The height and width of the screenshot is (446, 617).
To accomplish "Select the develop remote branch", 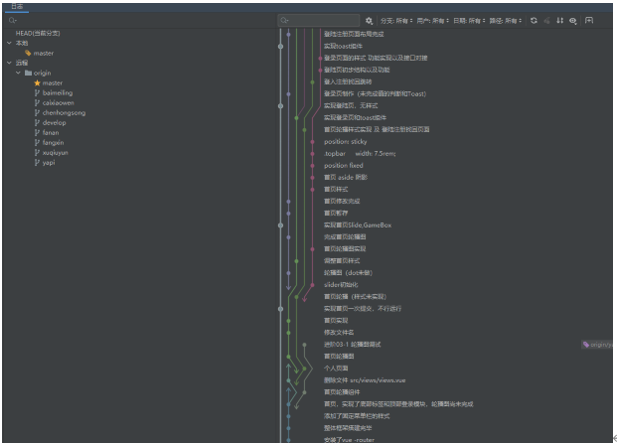I will point(54,122).
